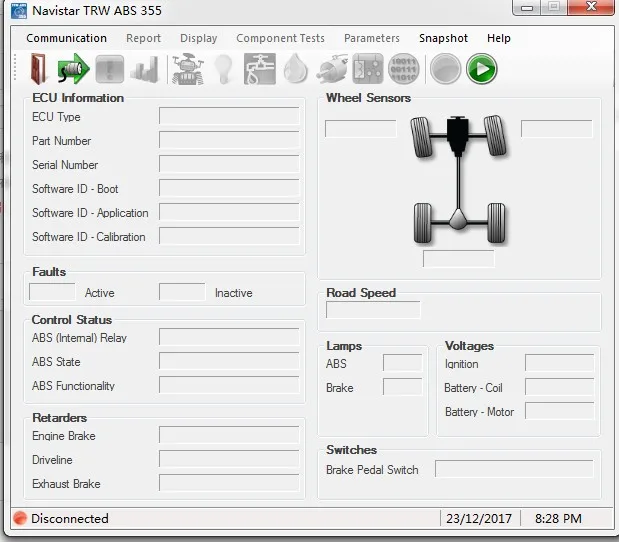This screenshot has width=619, height=542.
Task: Click the Control Status group heading
Action: pos(71,319)
